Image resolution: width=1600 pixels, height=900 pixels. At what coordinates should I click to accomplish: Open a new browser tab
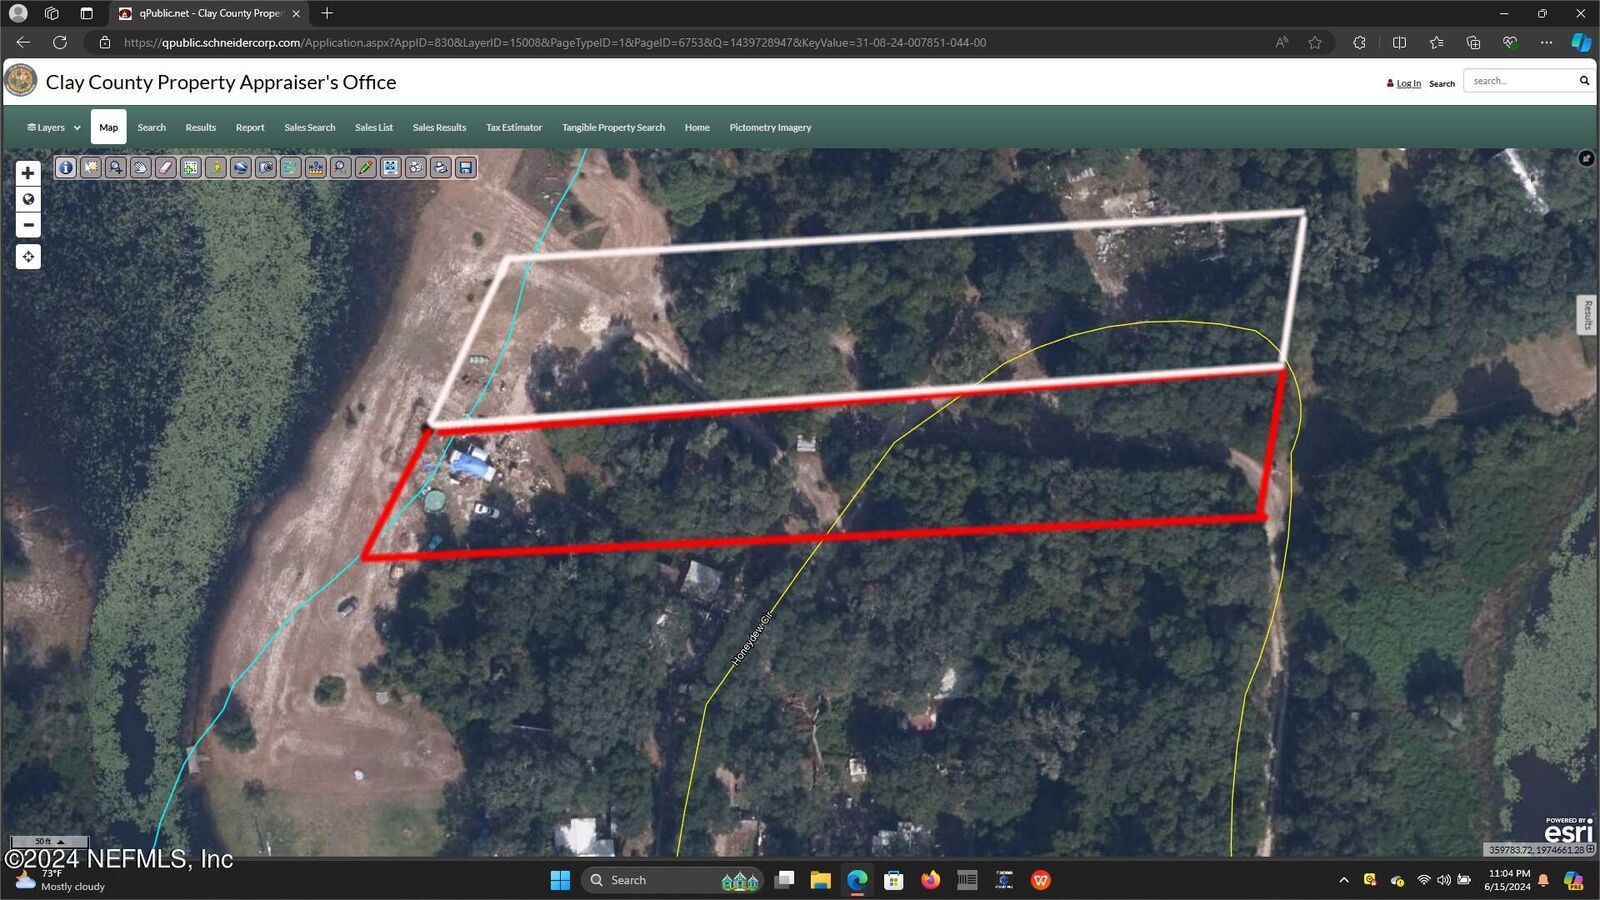327,13
